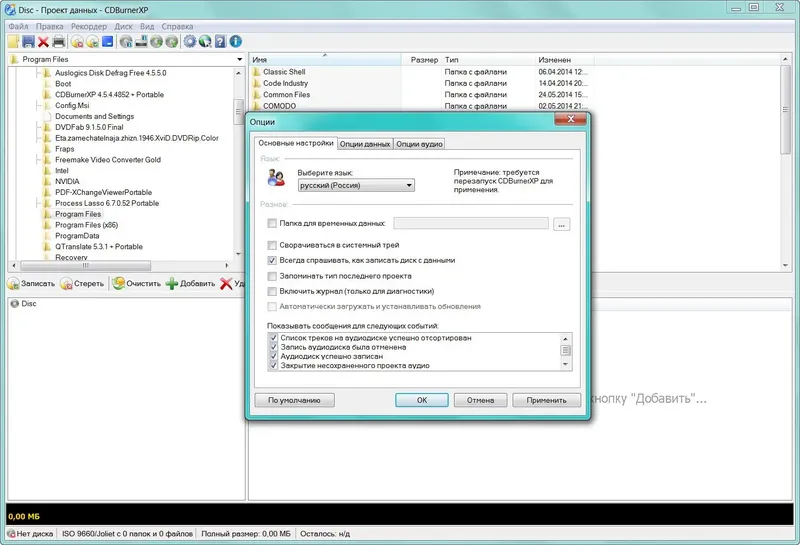The width and height of the screenshot is (800, 545).
Task: Click the Отмена button
Action: coord(481,400)
